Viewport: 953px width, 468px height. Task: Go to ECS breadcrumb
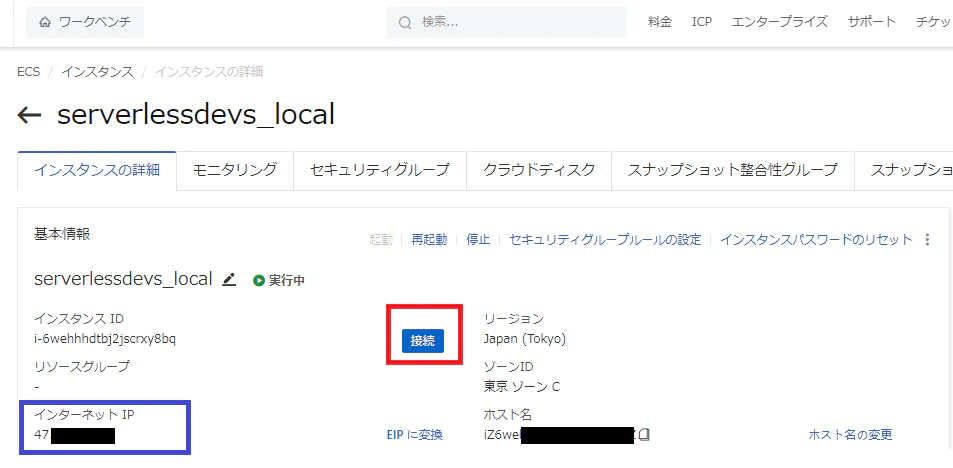tap(29, 72)
